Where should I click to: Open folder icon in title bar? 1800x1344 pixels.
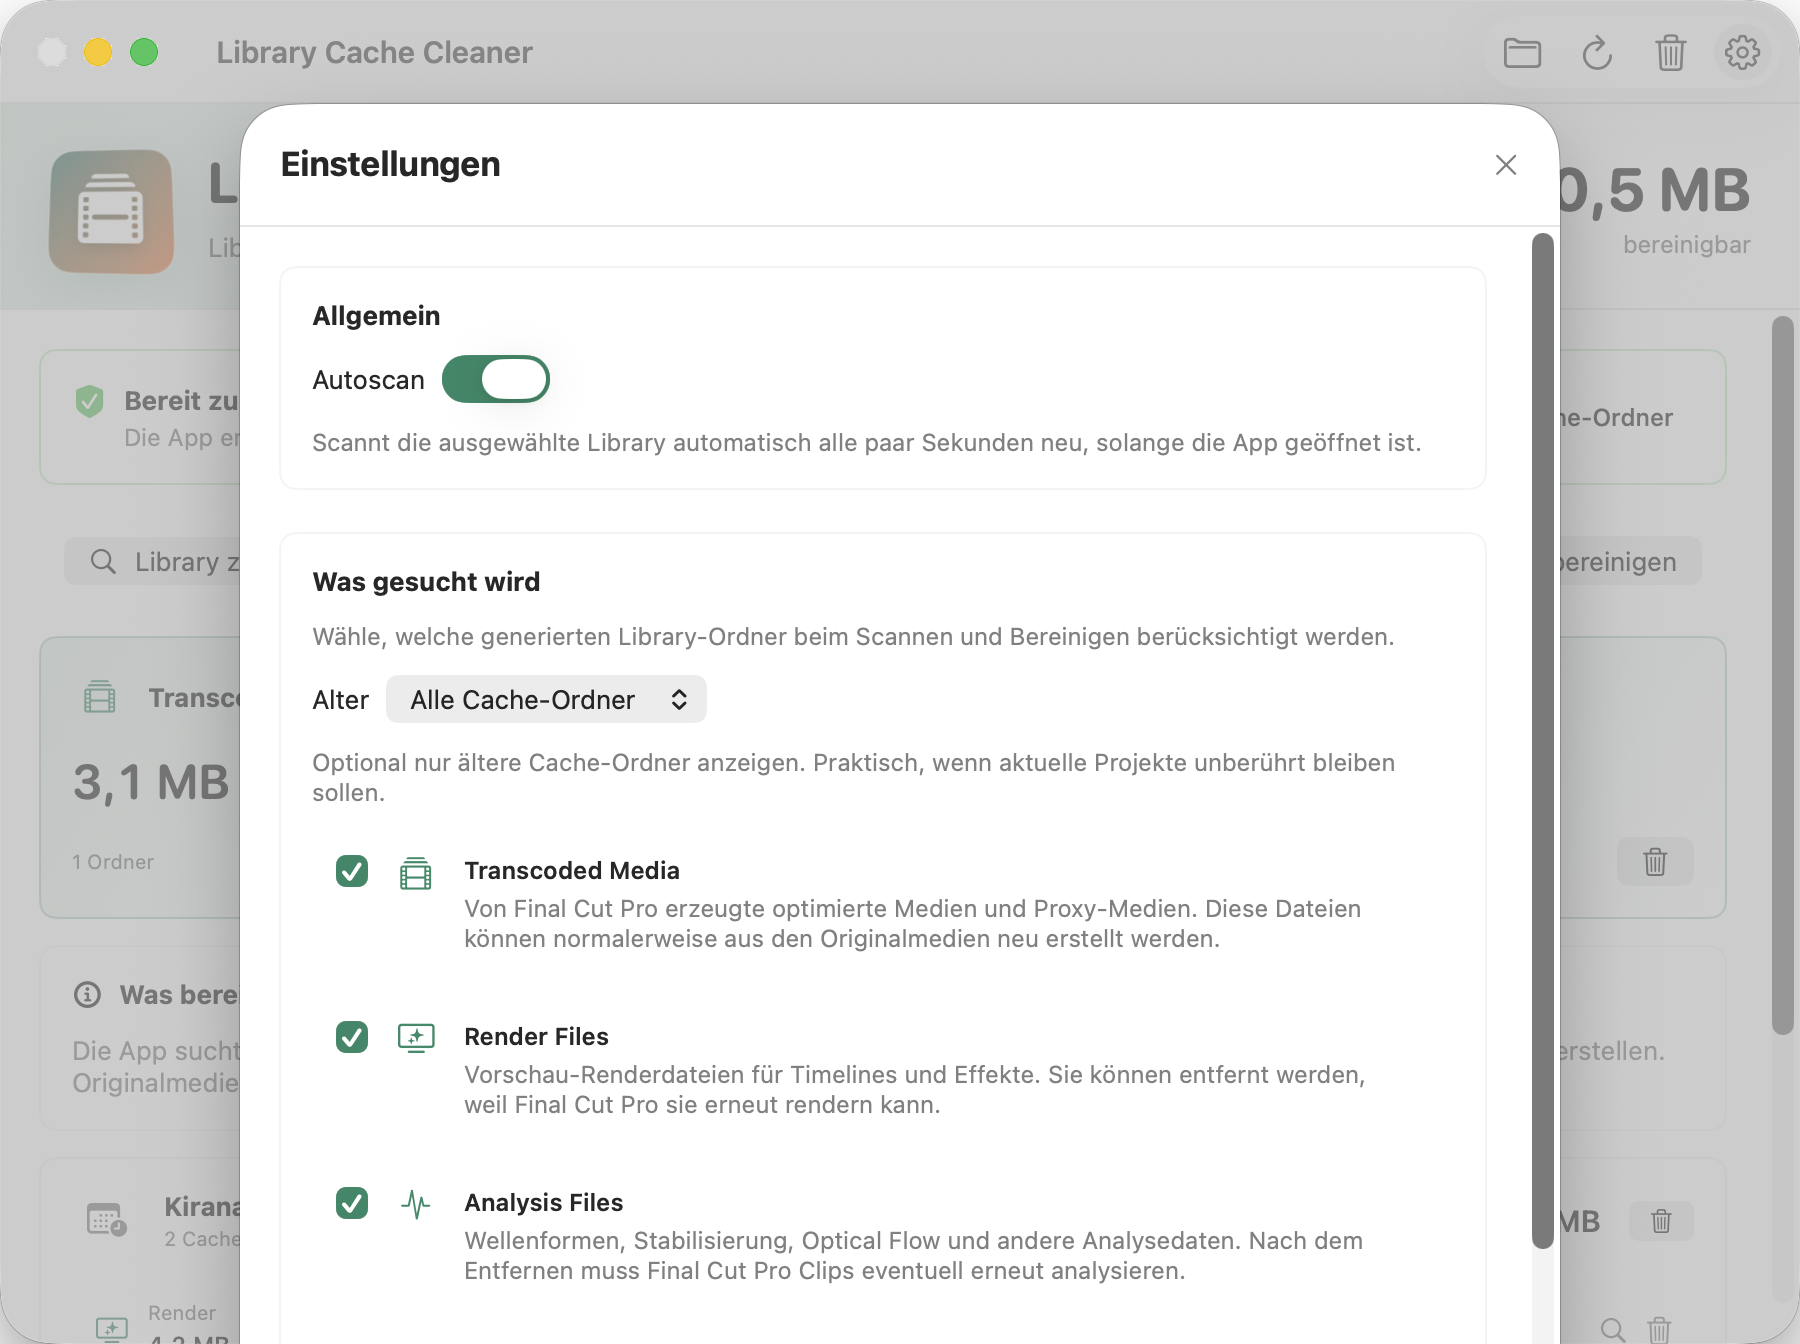pyautogui.click(x=1522, y=53)
